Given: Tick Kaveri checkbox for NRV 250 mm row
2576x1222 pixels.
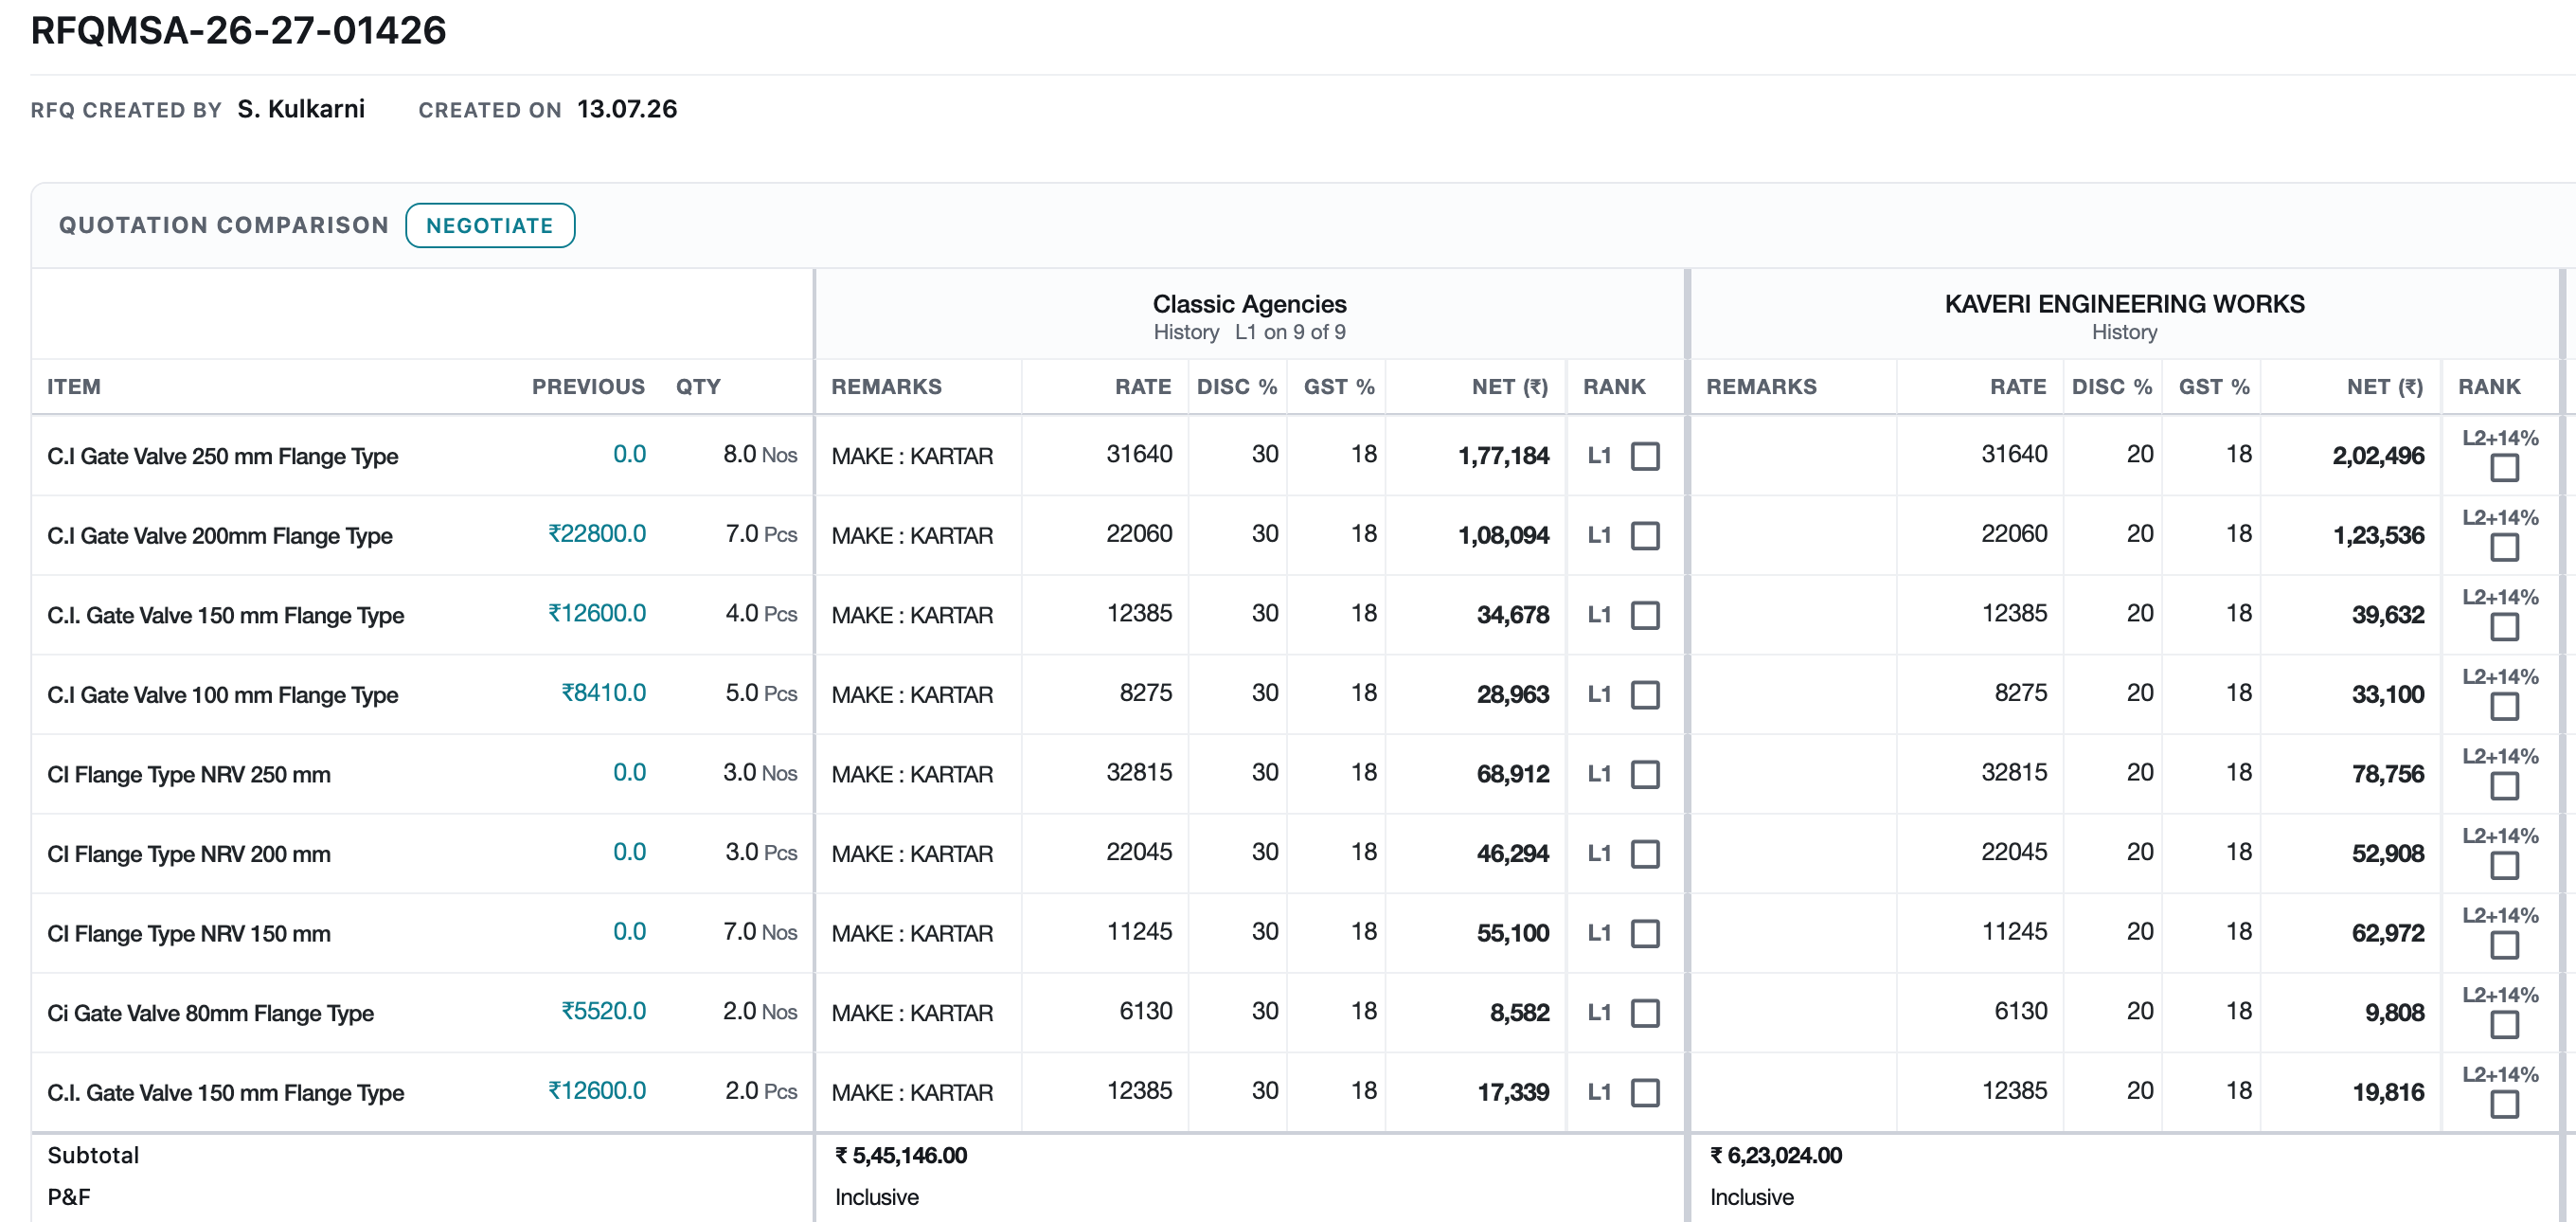Looking at the screenshot, I should pos(2504,786).
